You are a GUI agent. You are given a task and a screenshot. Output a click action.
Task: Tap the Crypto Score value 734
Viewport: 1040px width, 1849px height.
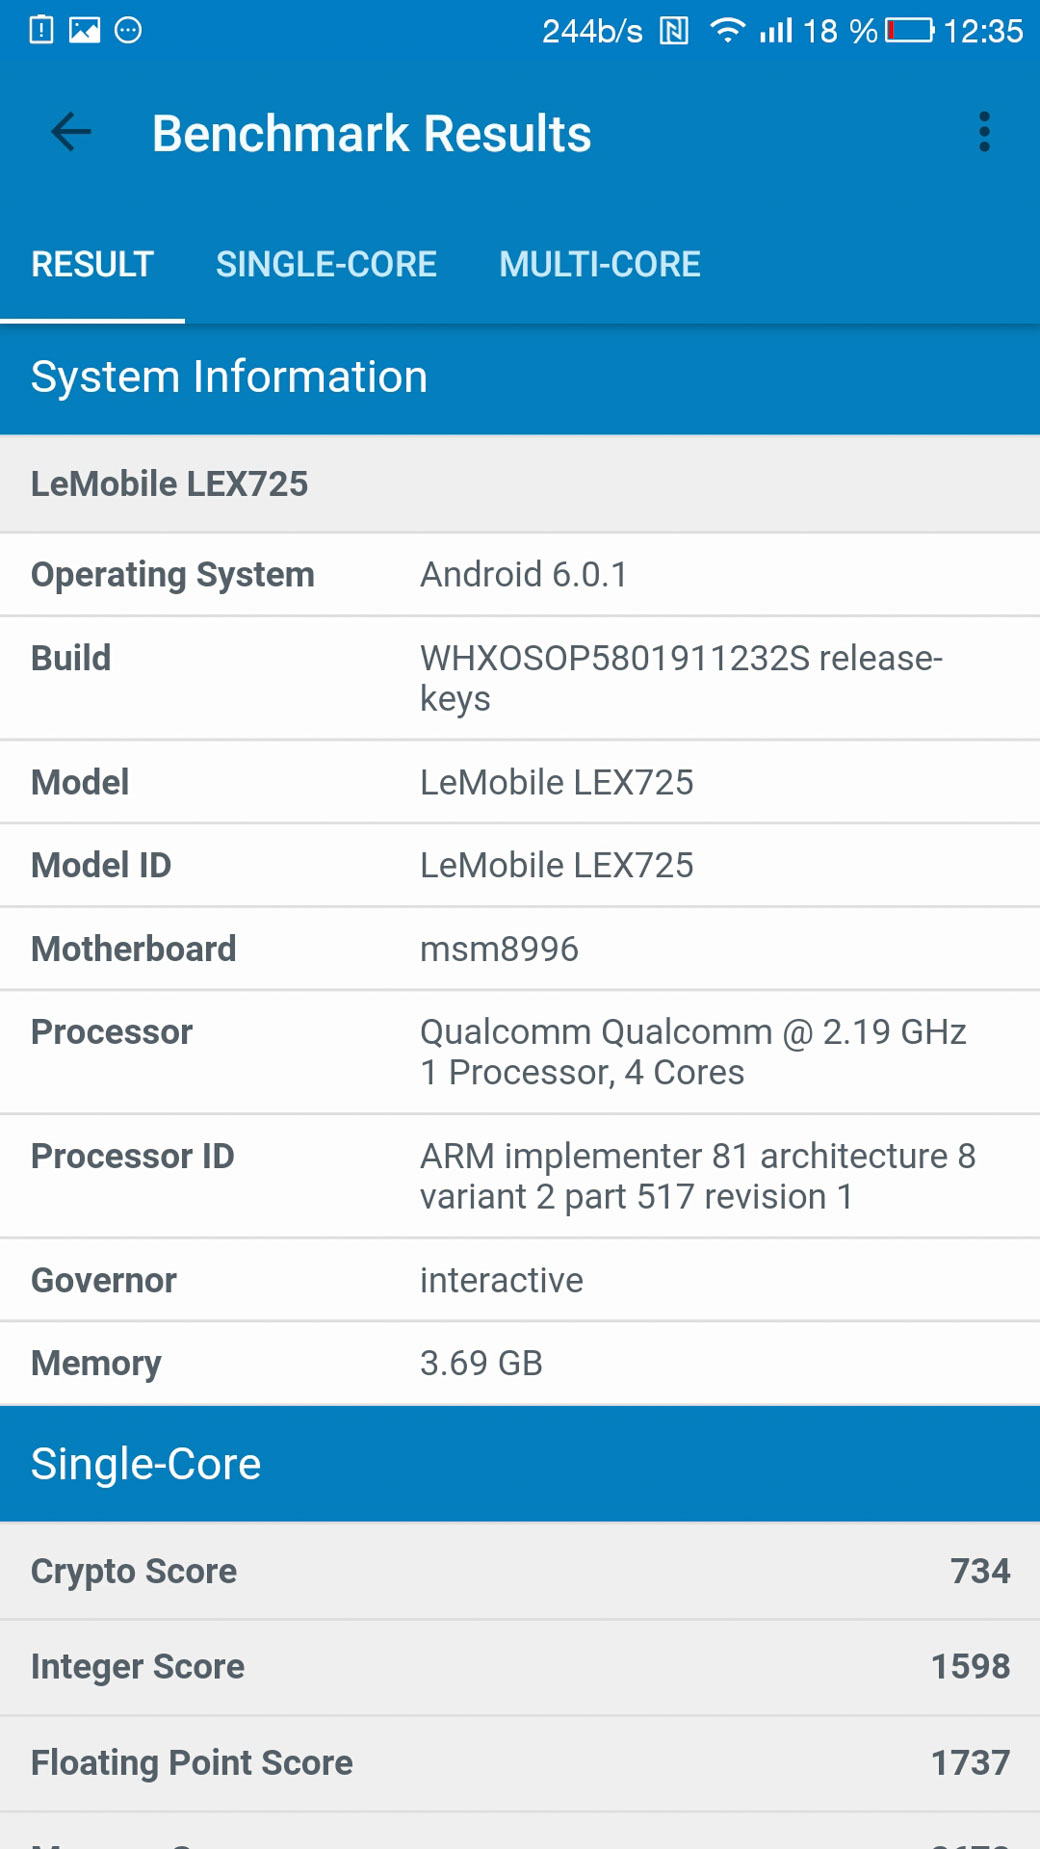tap(980, 1571)
